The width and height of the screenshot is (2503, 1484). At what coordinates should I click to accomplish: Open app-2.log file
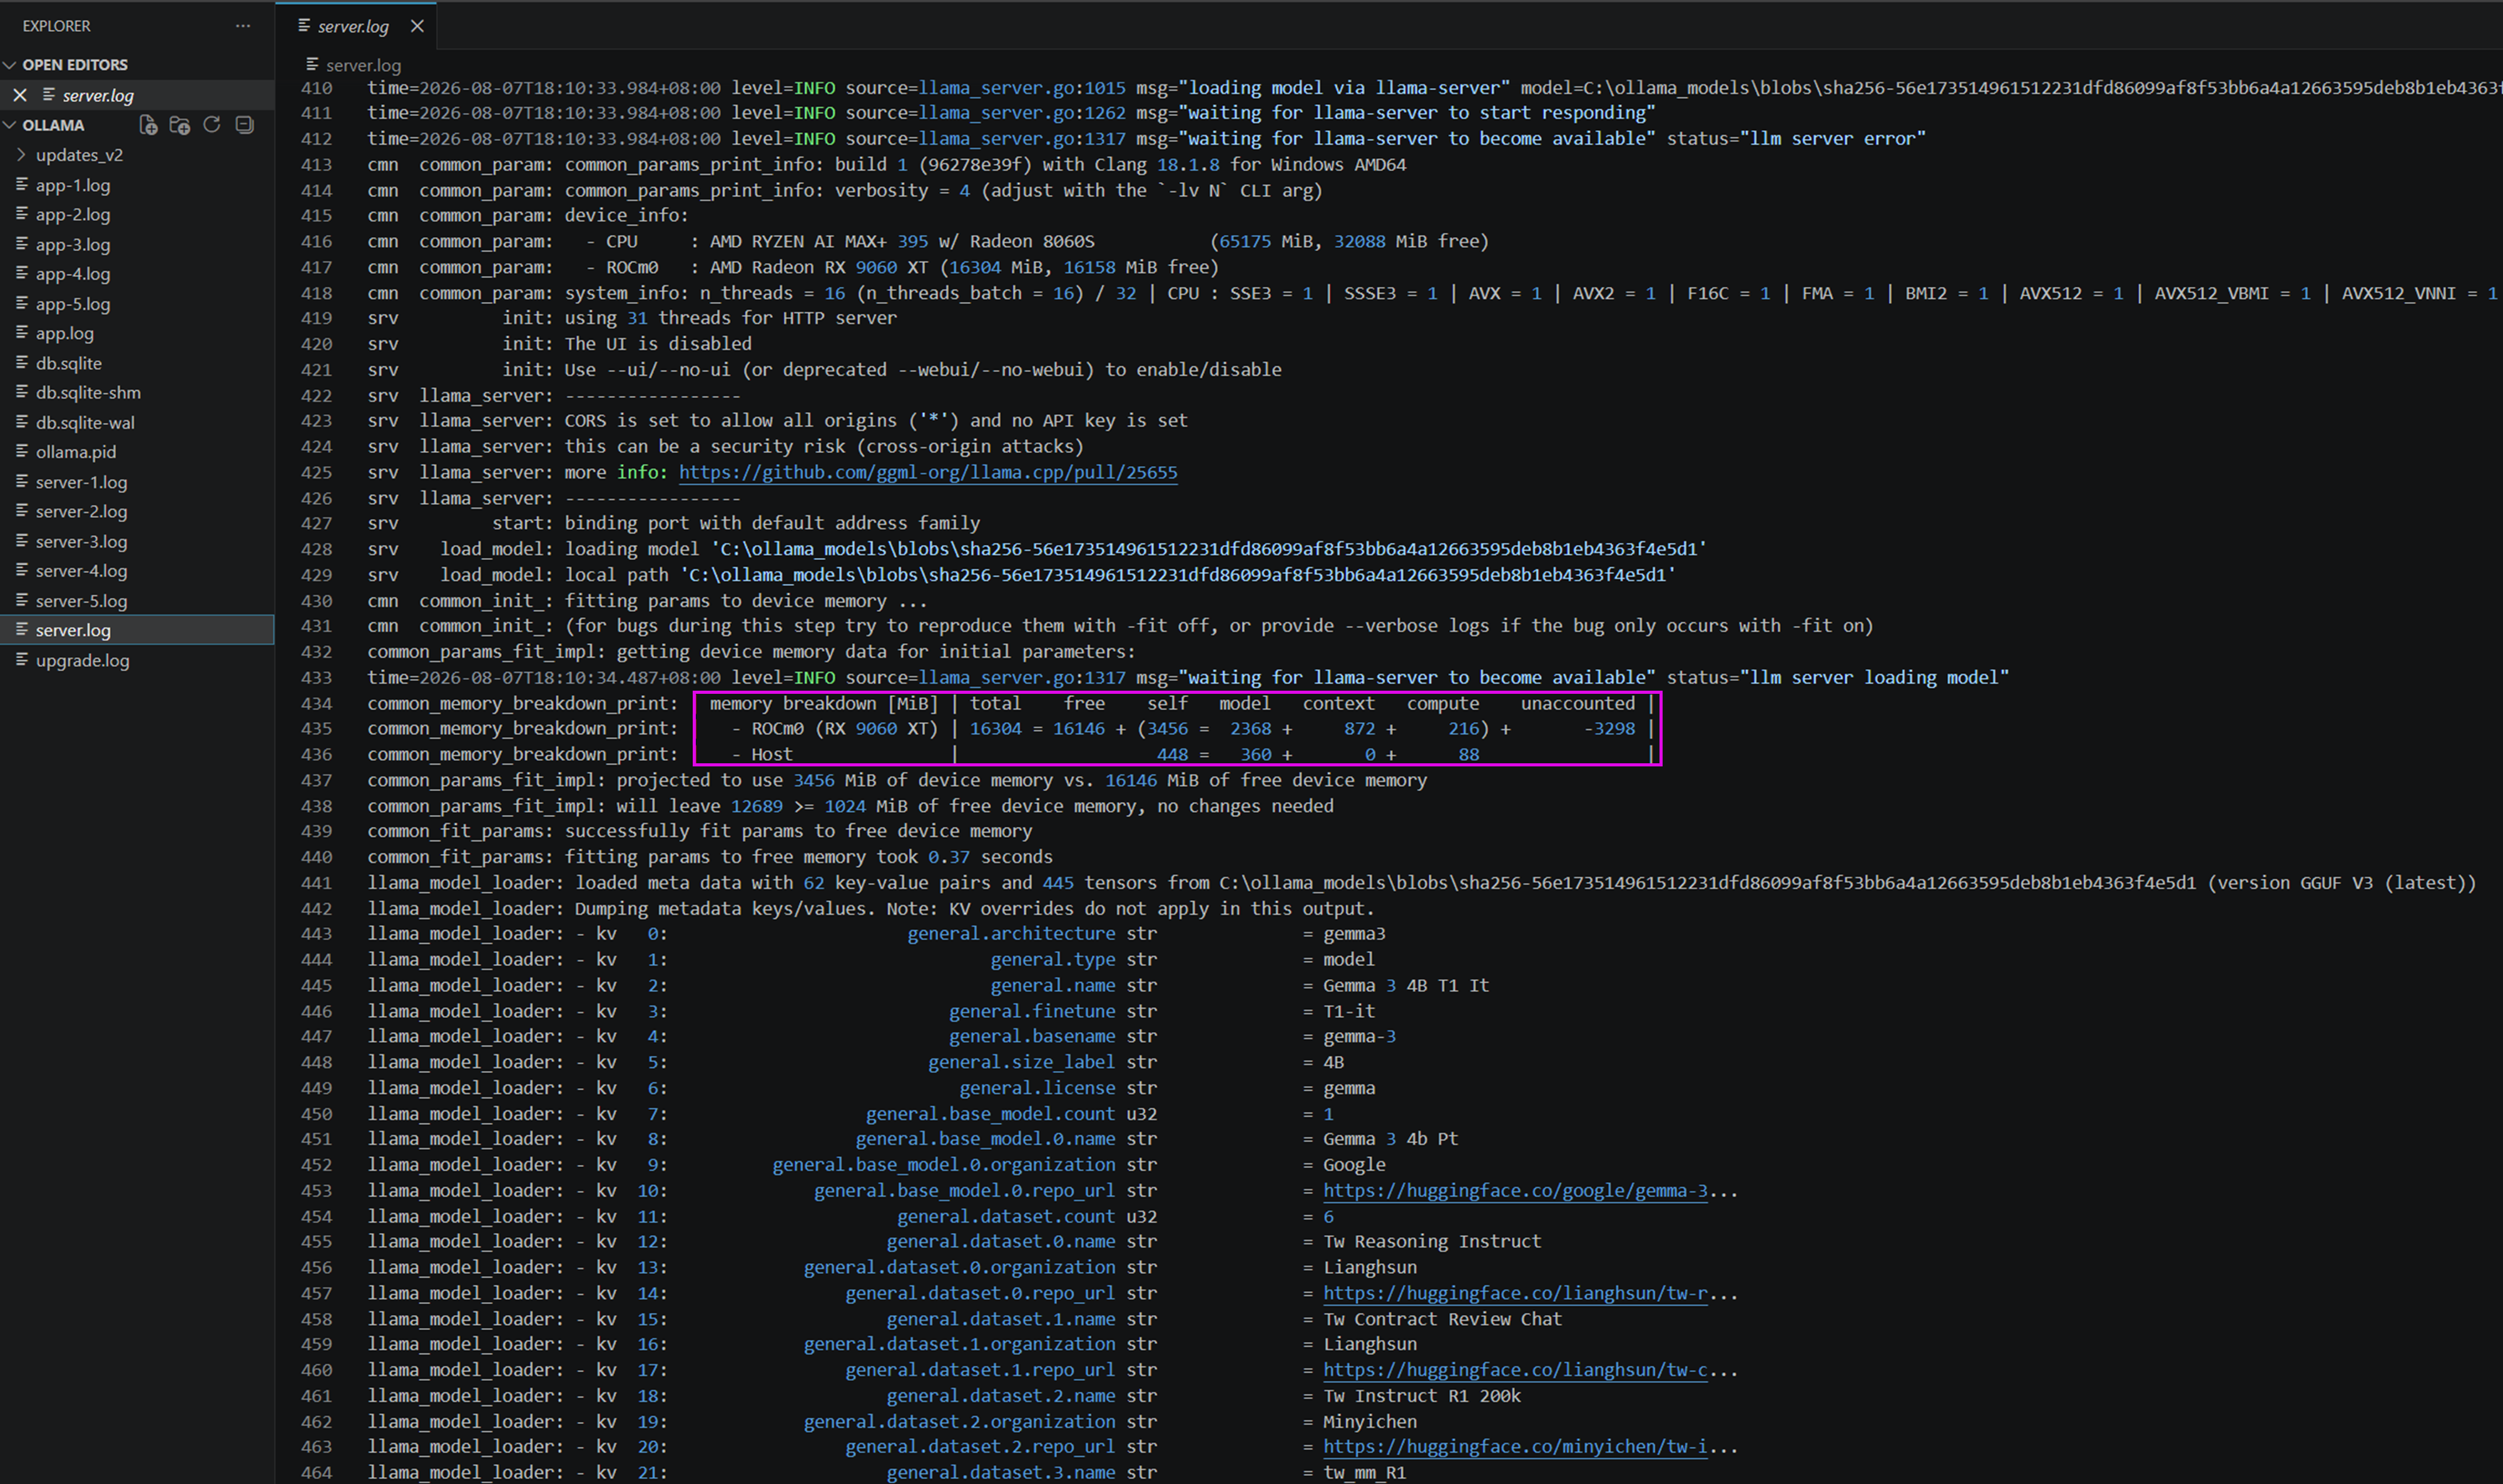(x=73, y=214)
